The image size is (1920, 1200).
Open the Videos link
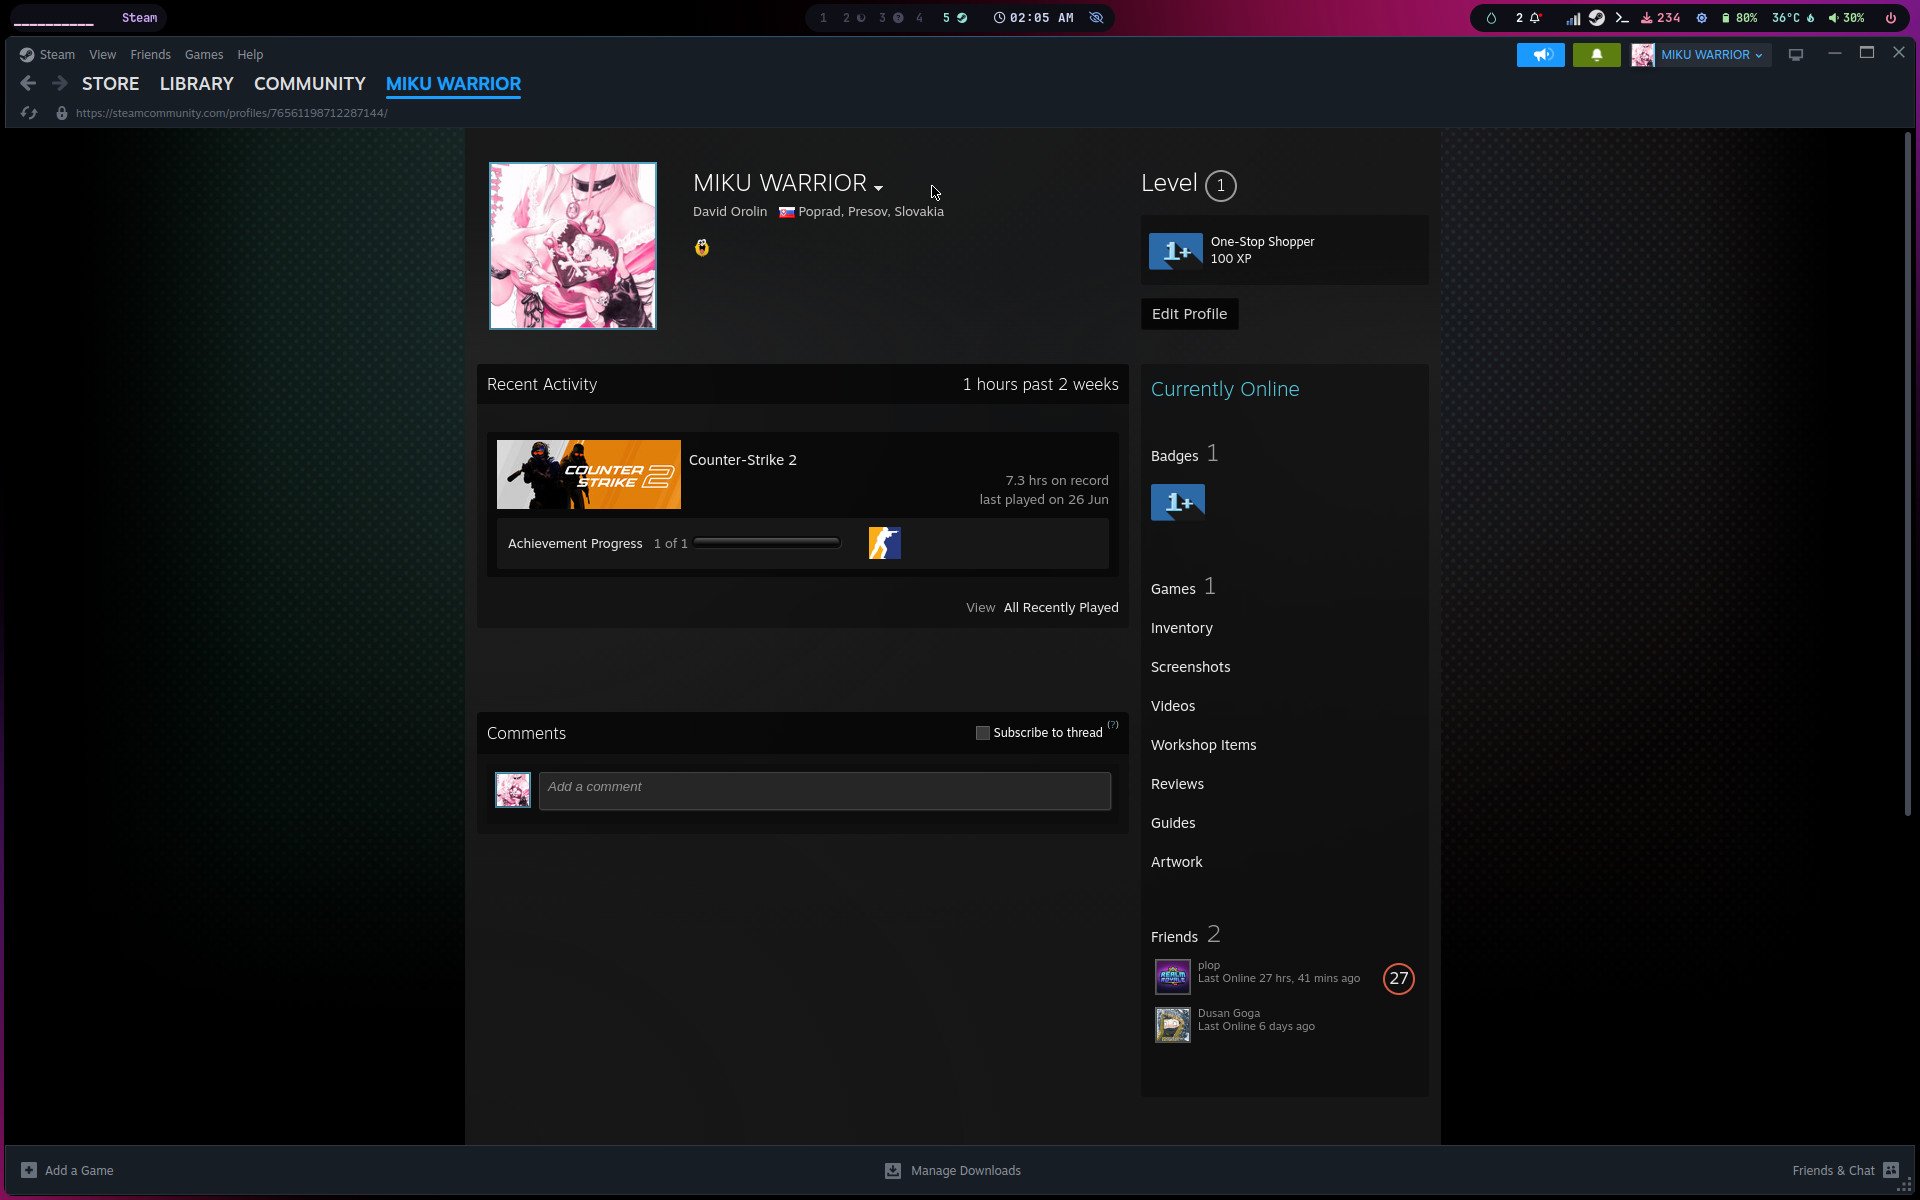[1172, 706]
